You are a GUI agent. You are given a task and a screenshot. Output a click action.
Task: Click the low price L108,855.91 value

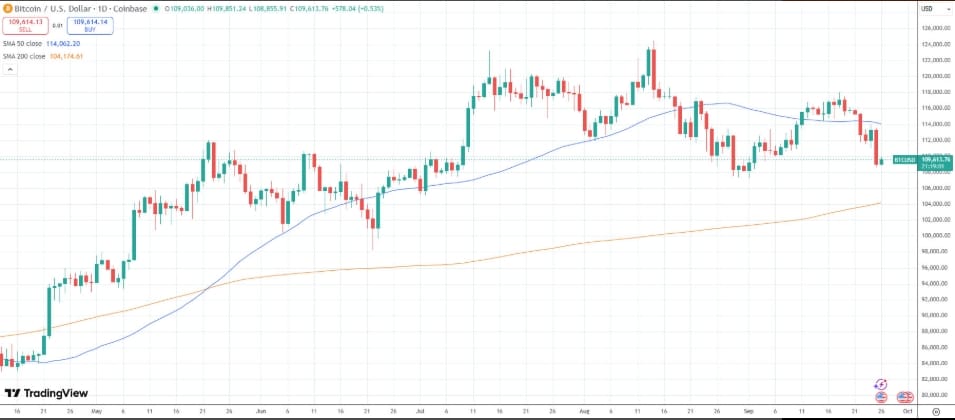coord(266,9)
